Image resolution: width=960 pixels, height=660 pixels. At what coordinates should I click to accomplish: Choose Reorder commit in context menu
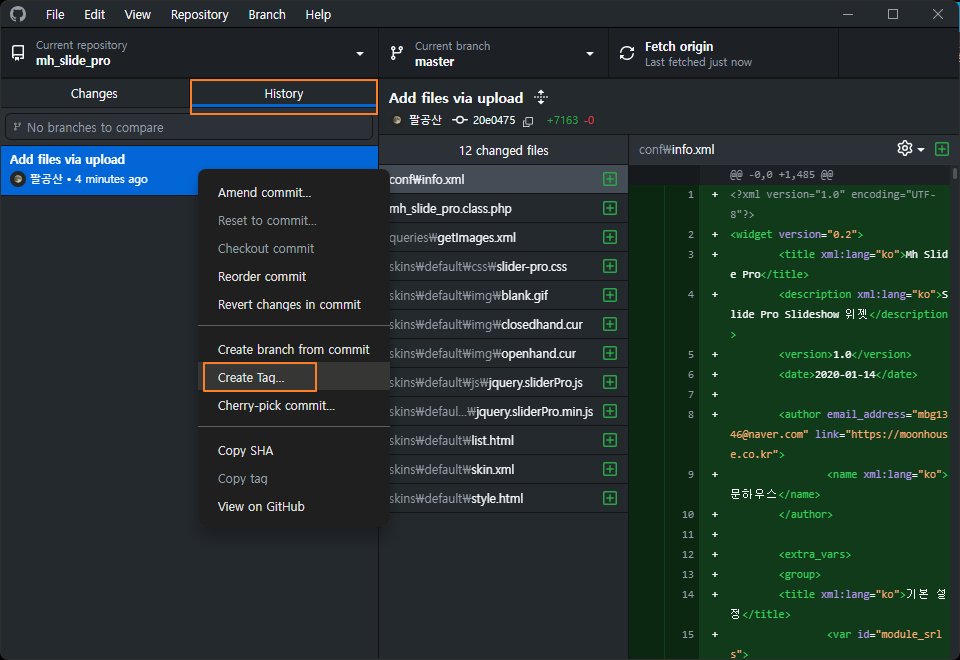coord(294,276)
